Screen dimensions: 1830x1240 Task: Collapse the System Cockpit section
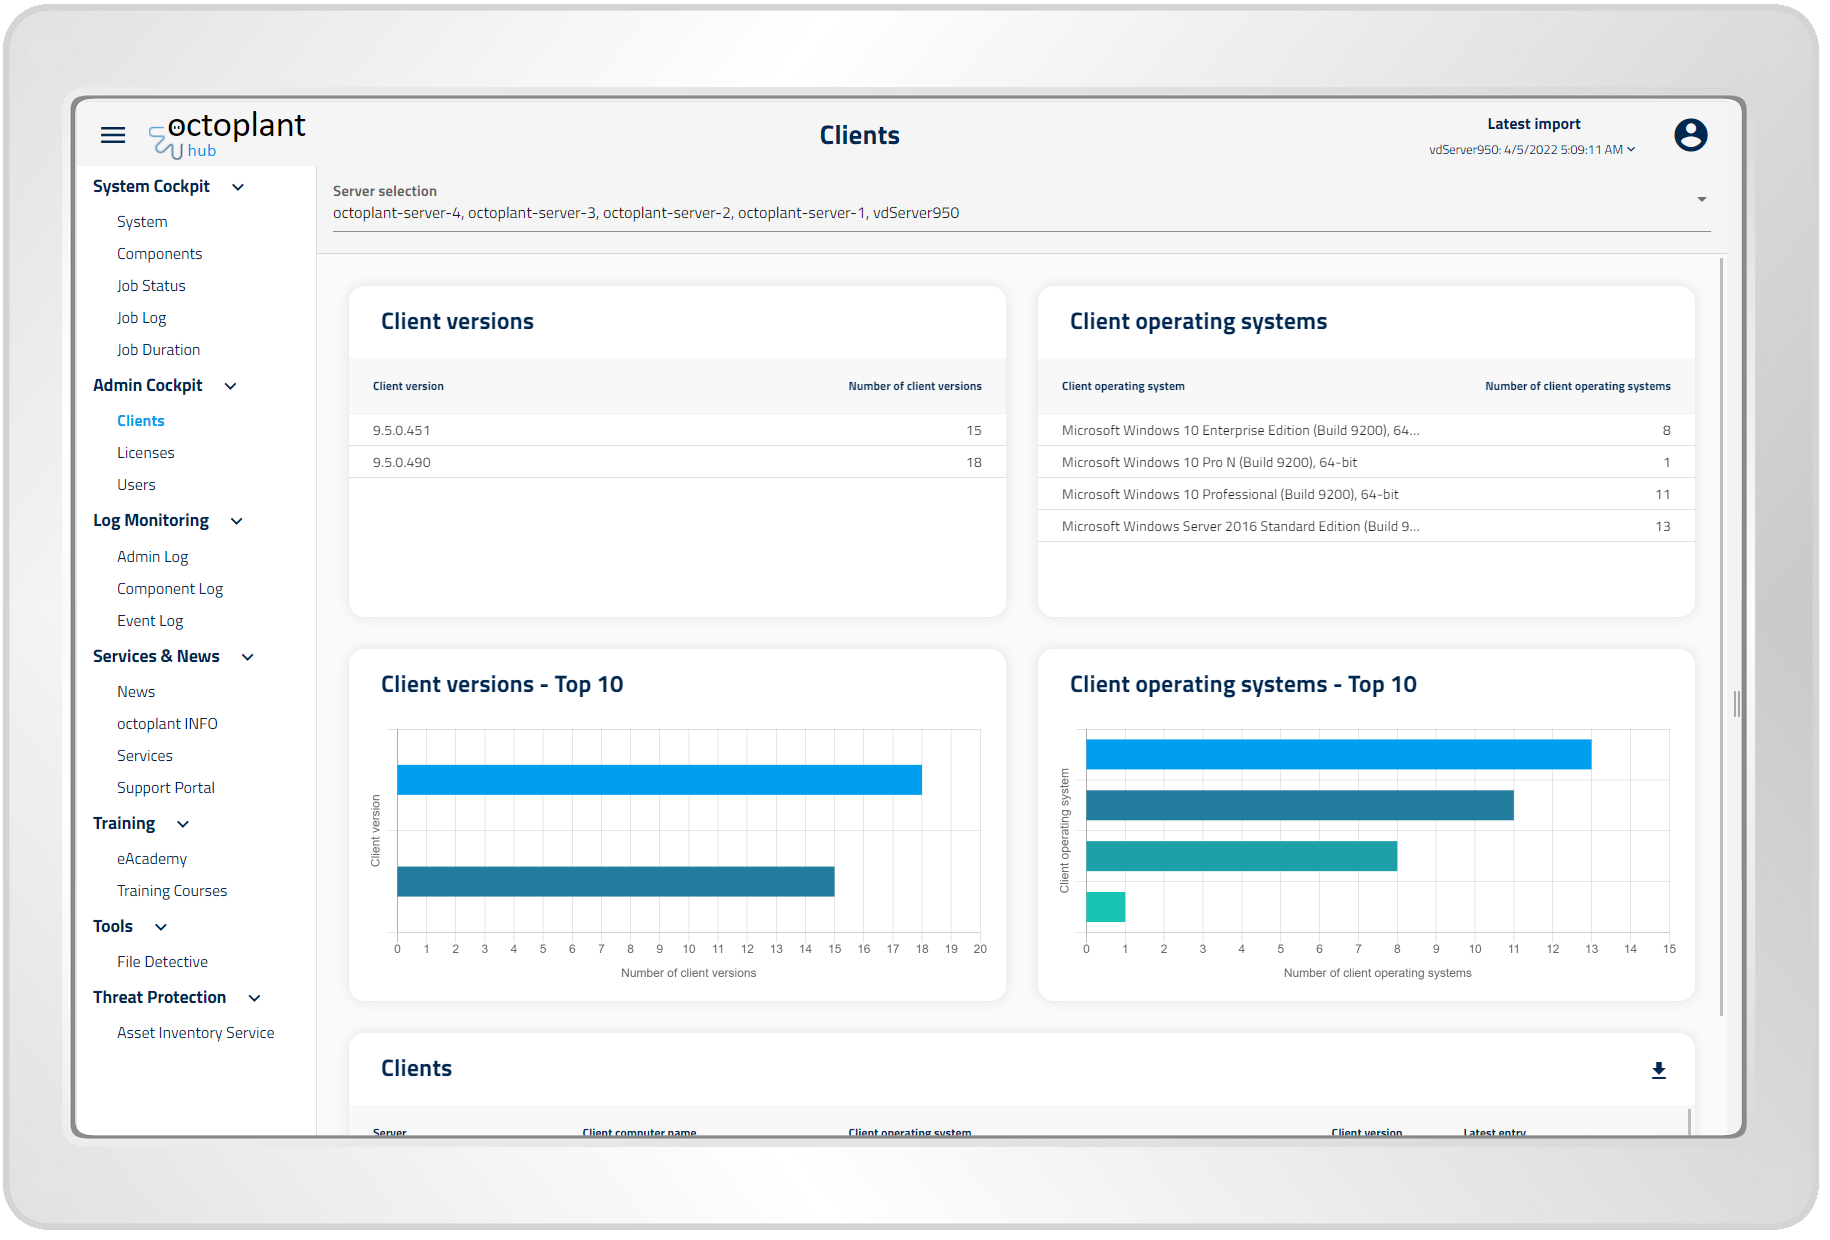[x=238, y=187]
